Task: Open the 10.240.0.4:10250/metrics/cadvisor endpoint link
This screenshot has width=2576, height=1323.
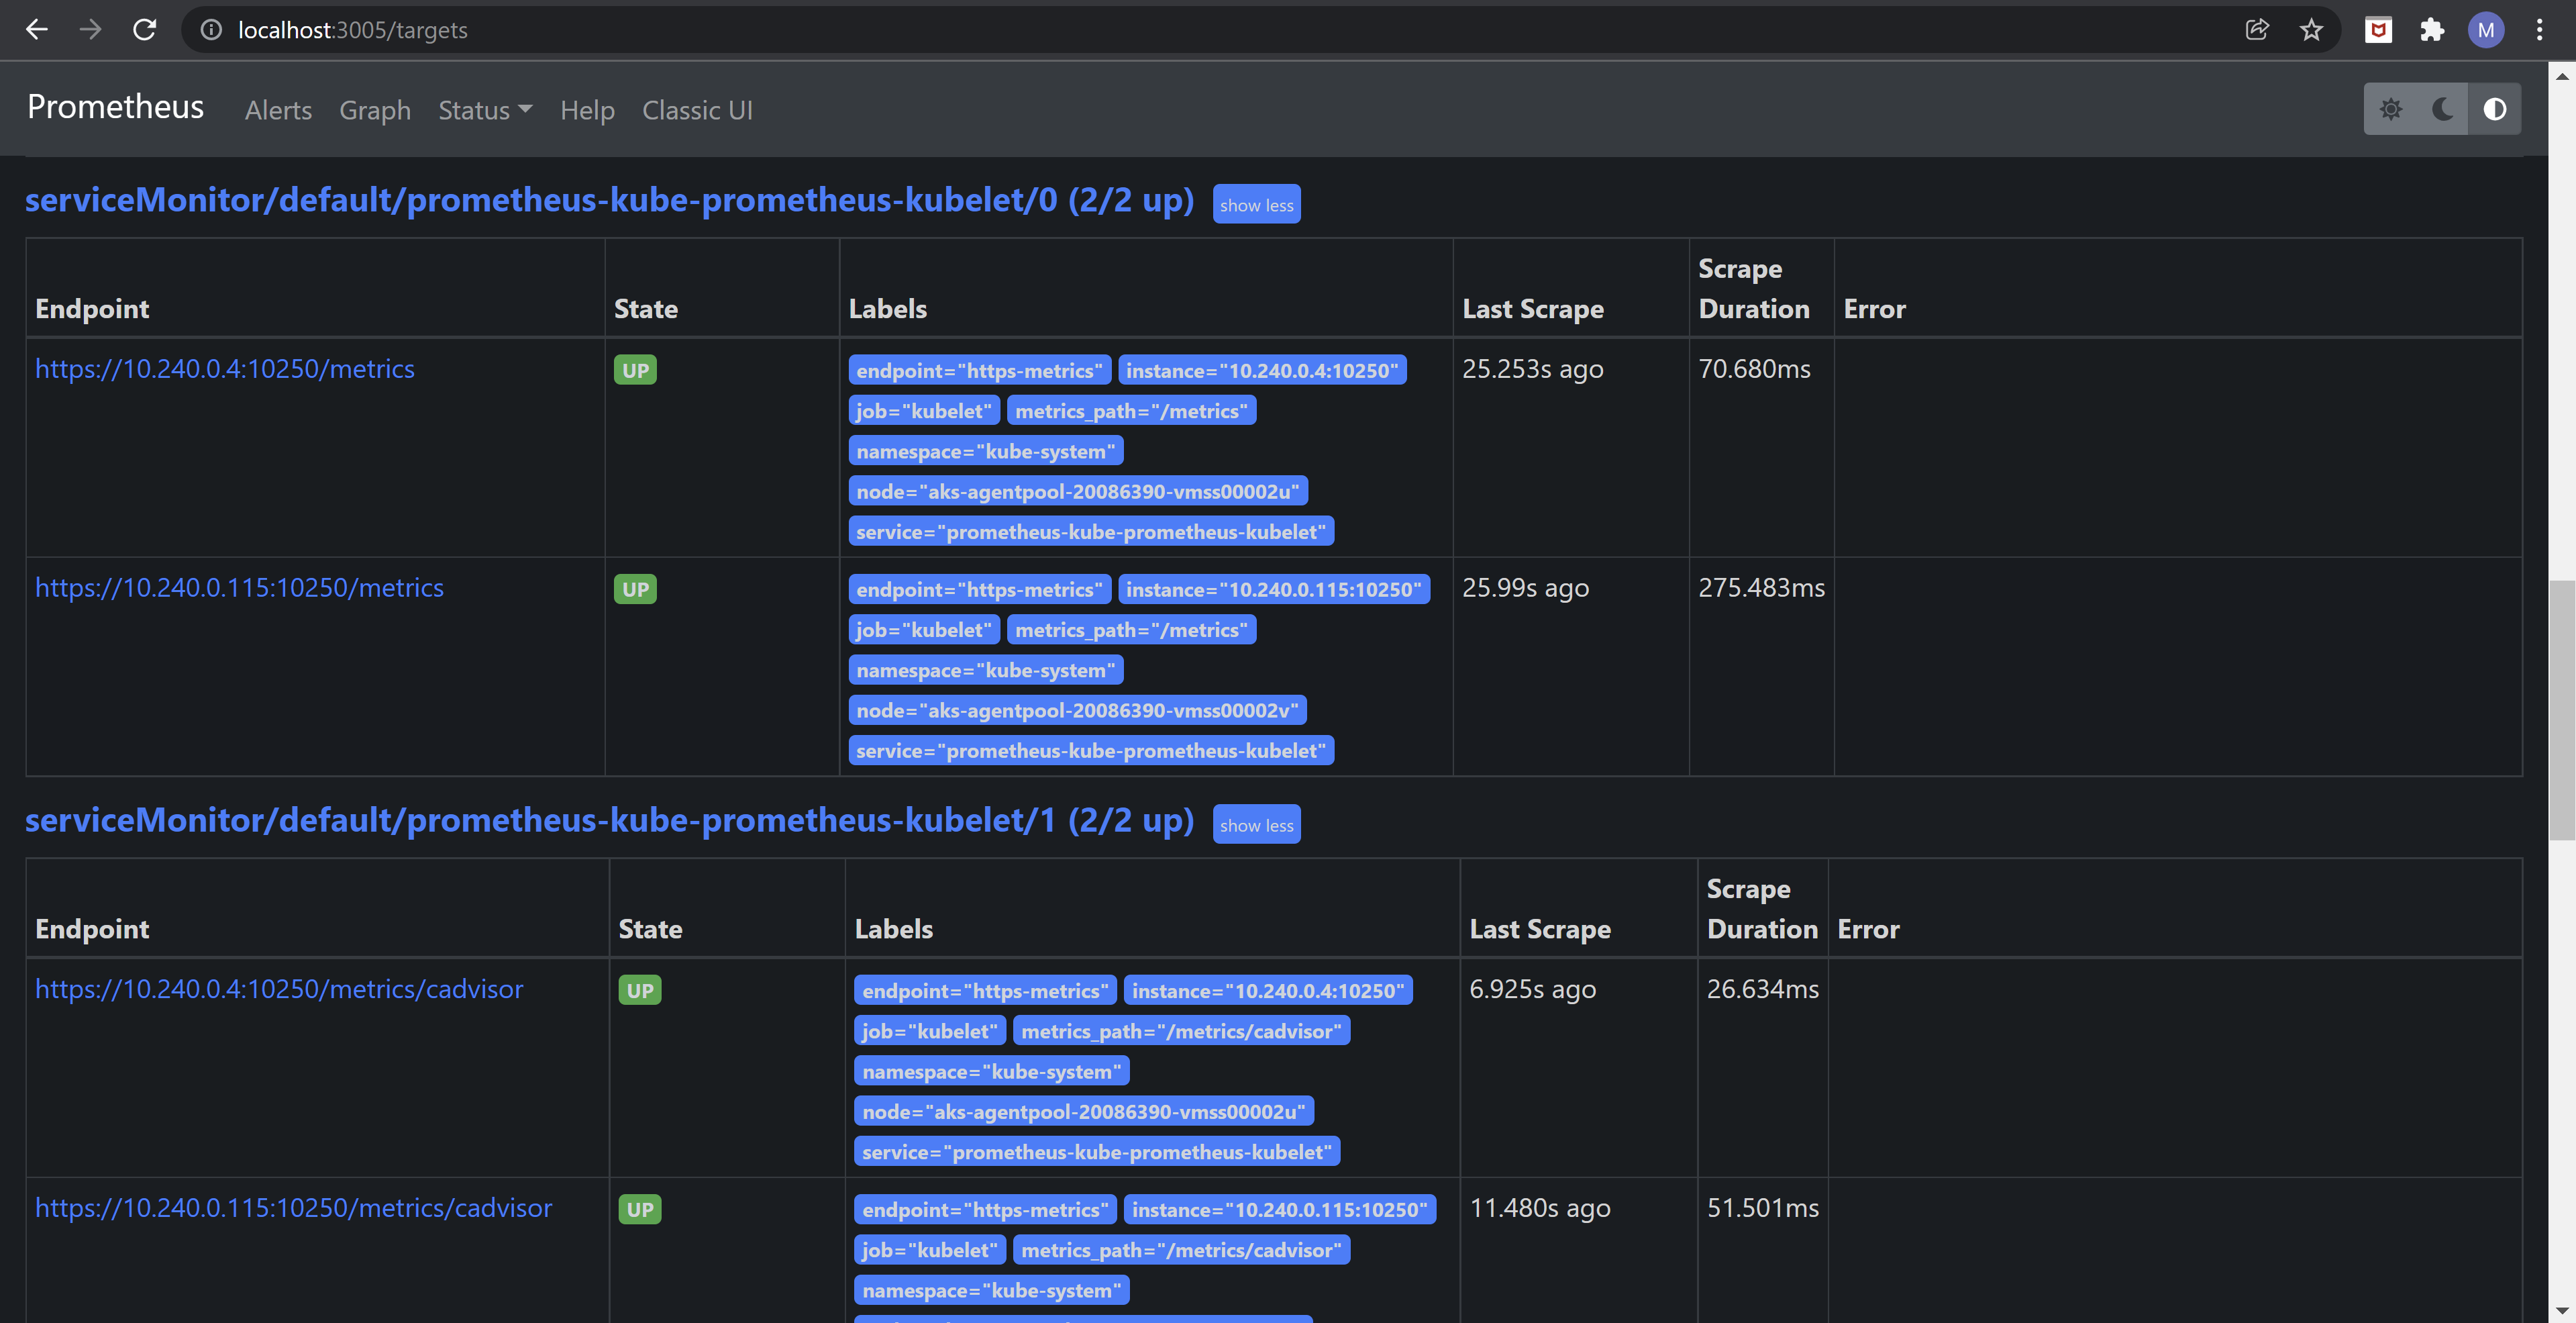Action: click(x=279, y=989)
